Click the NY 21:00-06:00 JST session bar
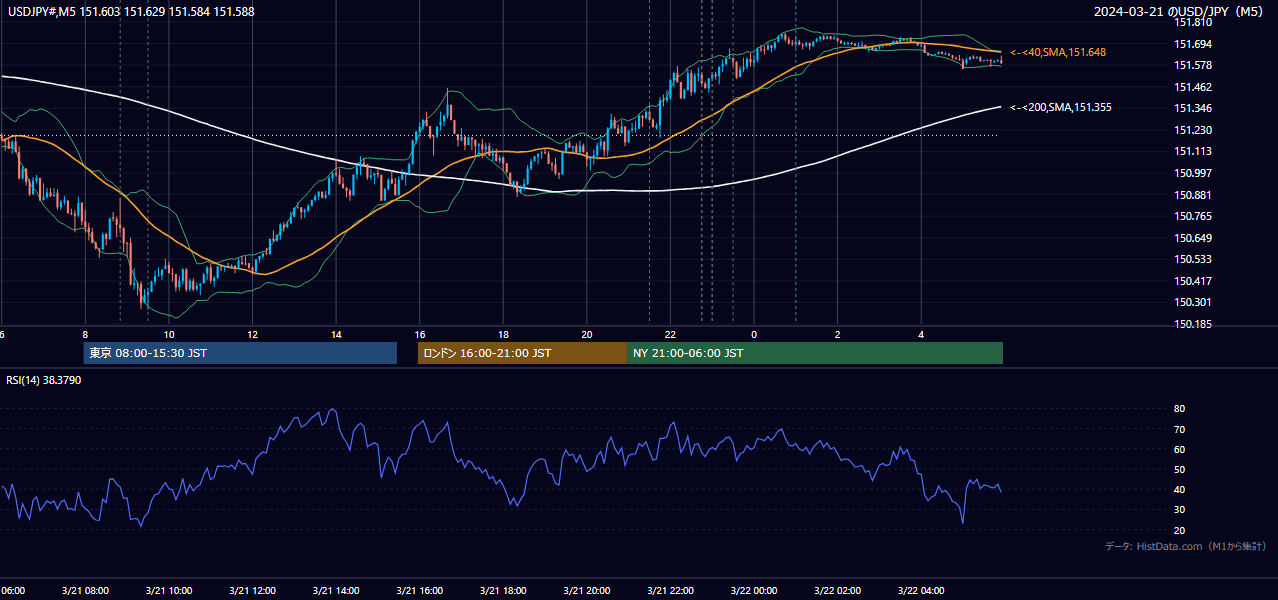This screenshot has width=1278, height=600. click(x=815, y=353)
